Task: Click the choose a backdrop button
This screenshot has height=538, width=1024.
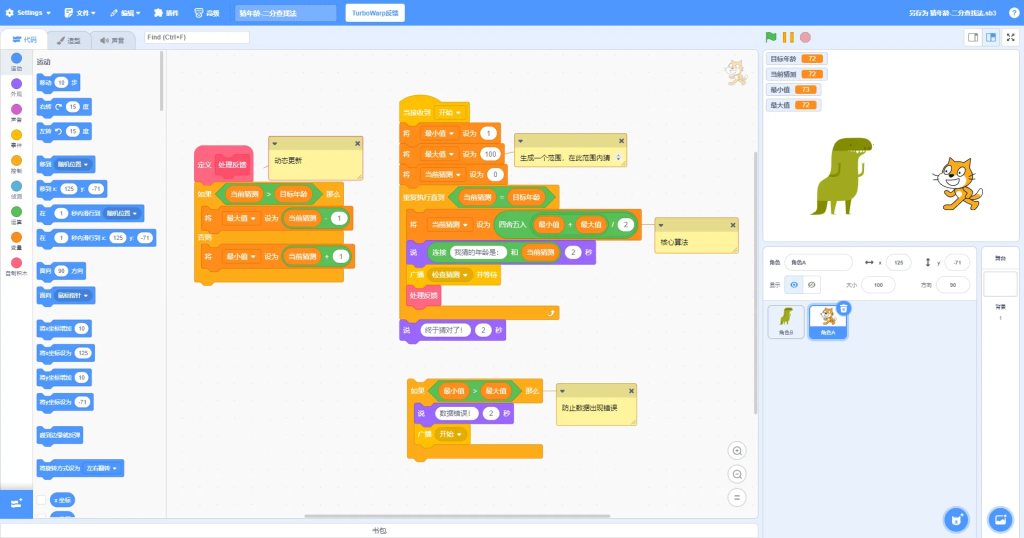Action: (x=1000, y=520)
